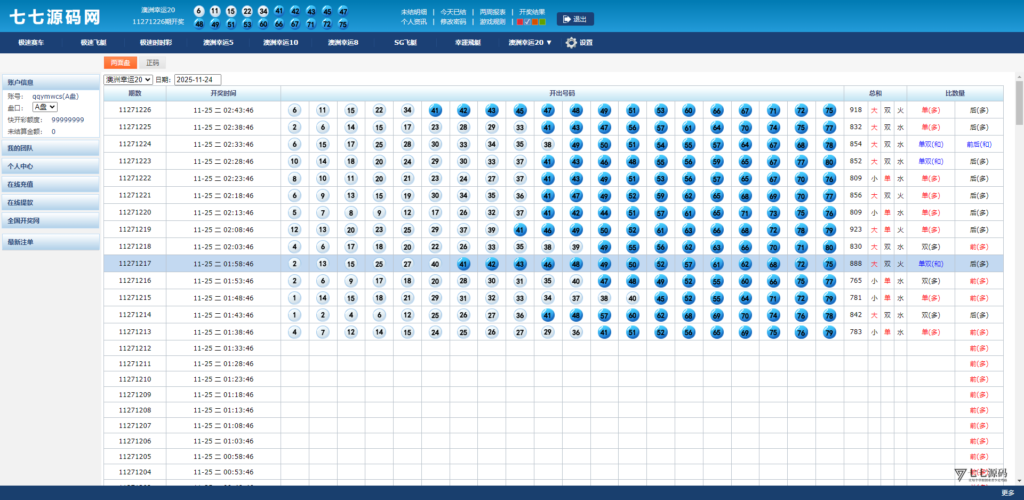Click the vertical scrollbar on the right

[1018, 100]
